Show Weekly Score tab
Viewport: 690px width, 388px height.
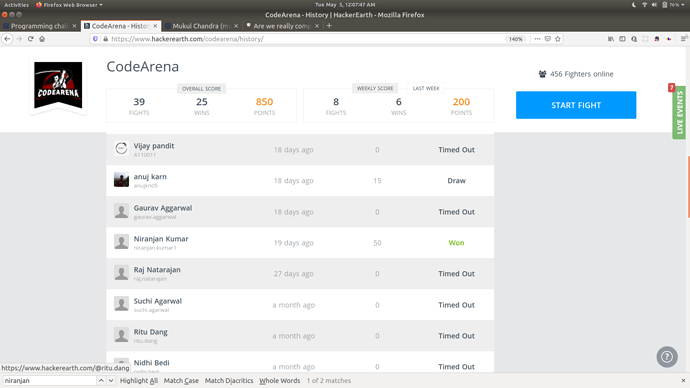click(x=375, y=88)
